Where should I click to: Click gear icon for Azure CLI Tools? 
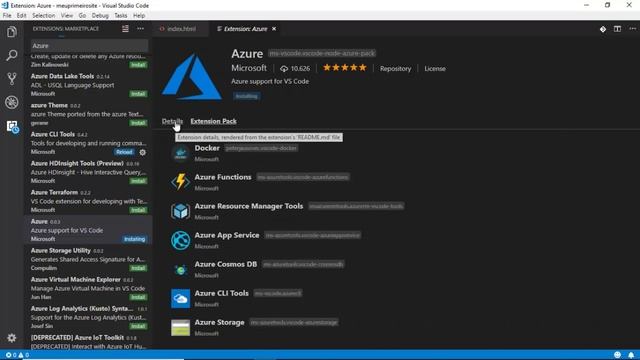click(x=142, y=152)
